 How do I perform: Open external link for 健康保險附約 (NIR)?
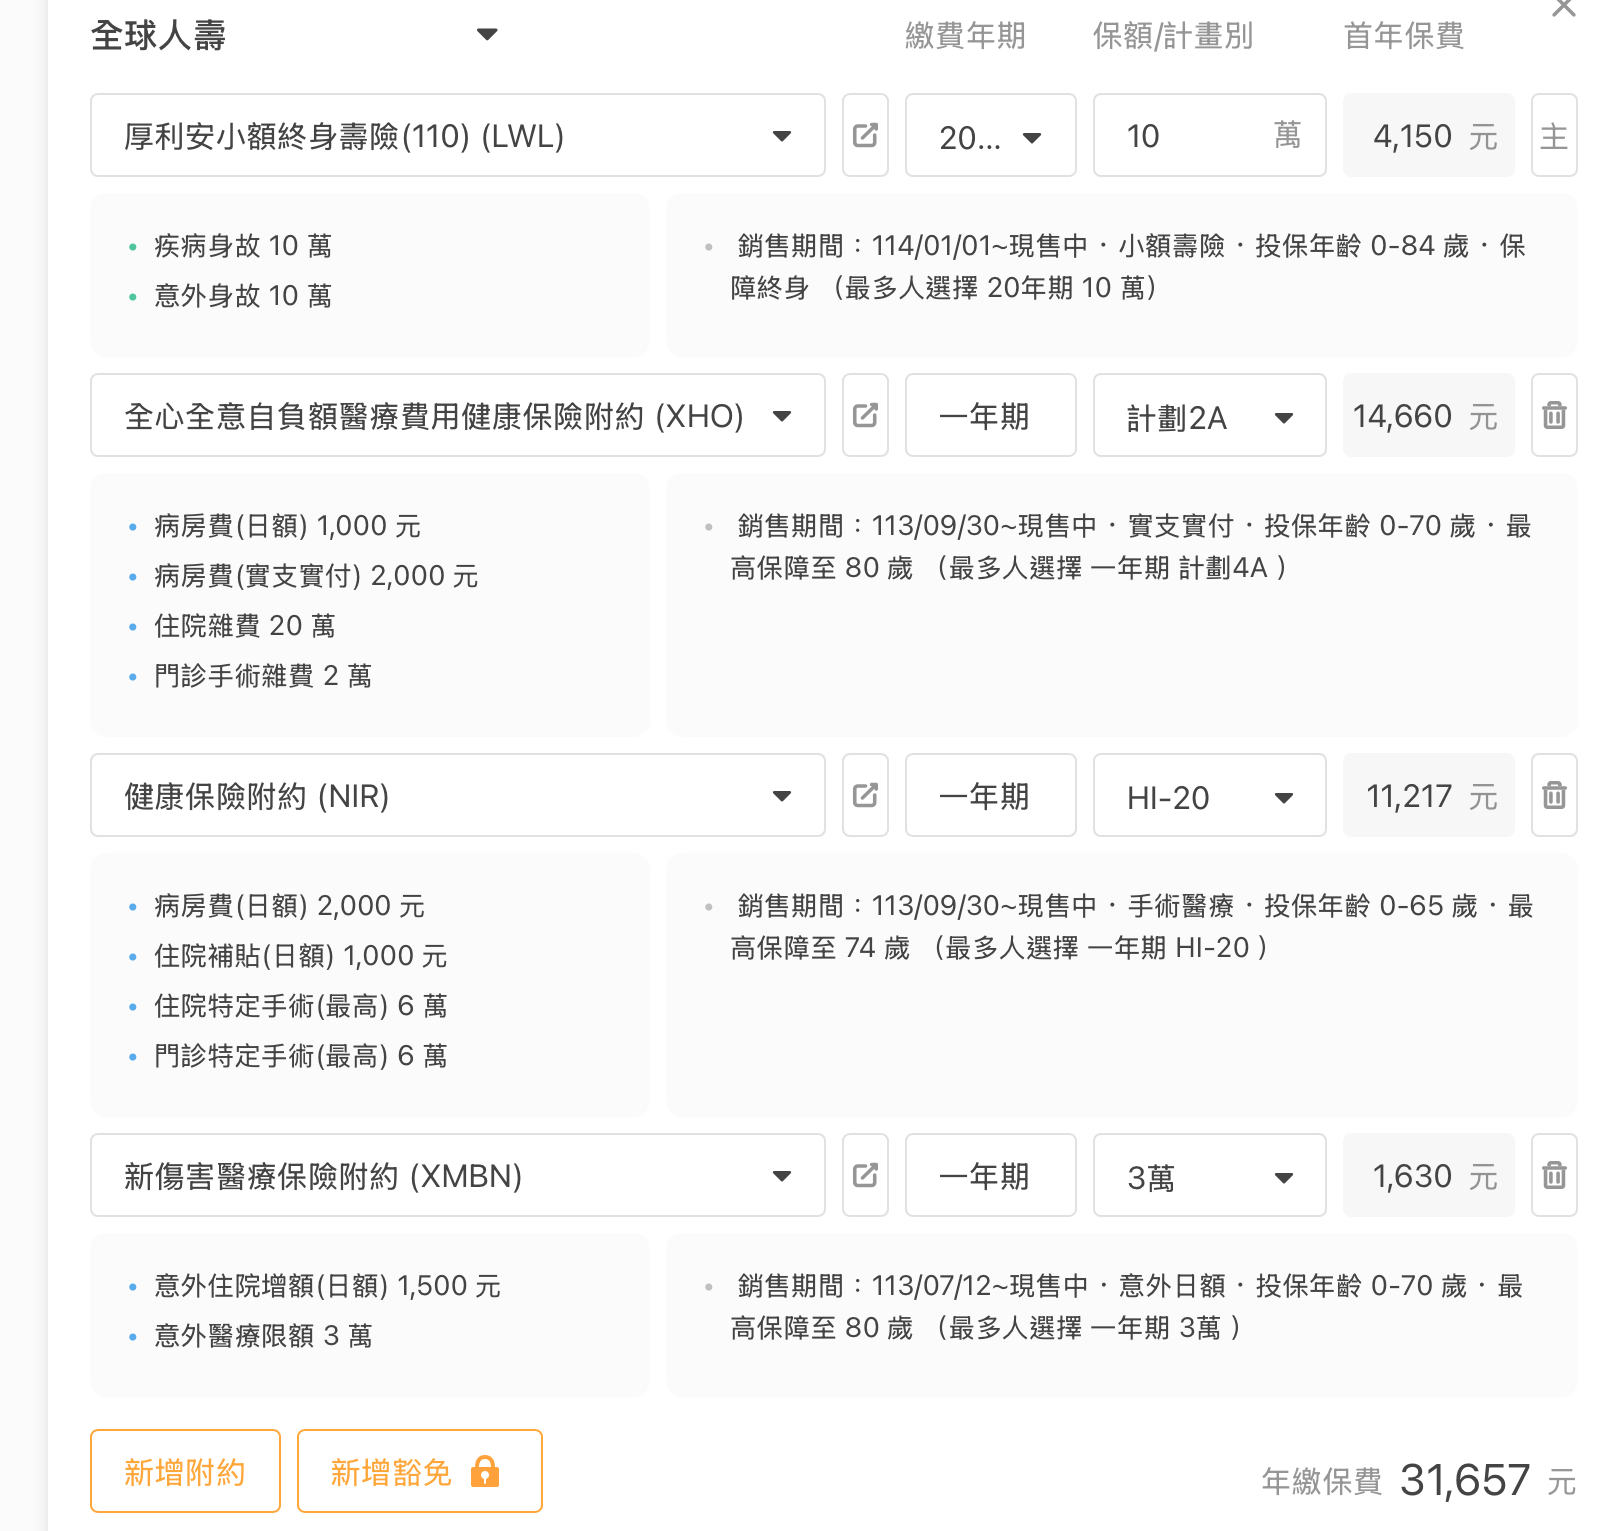pyautogui.click(x=865, y=795)
